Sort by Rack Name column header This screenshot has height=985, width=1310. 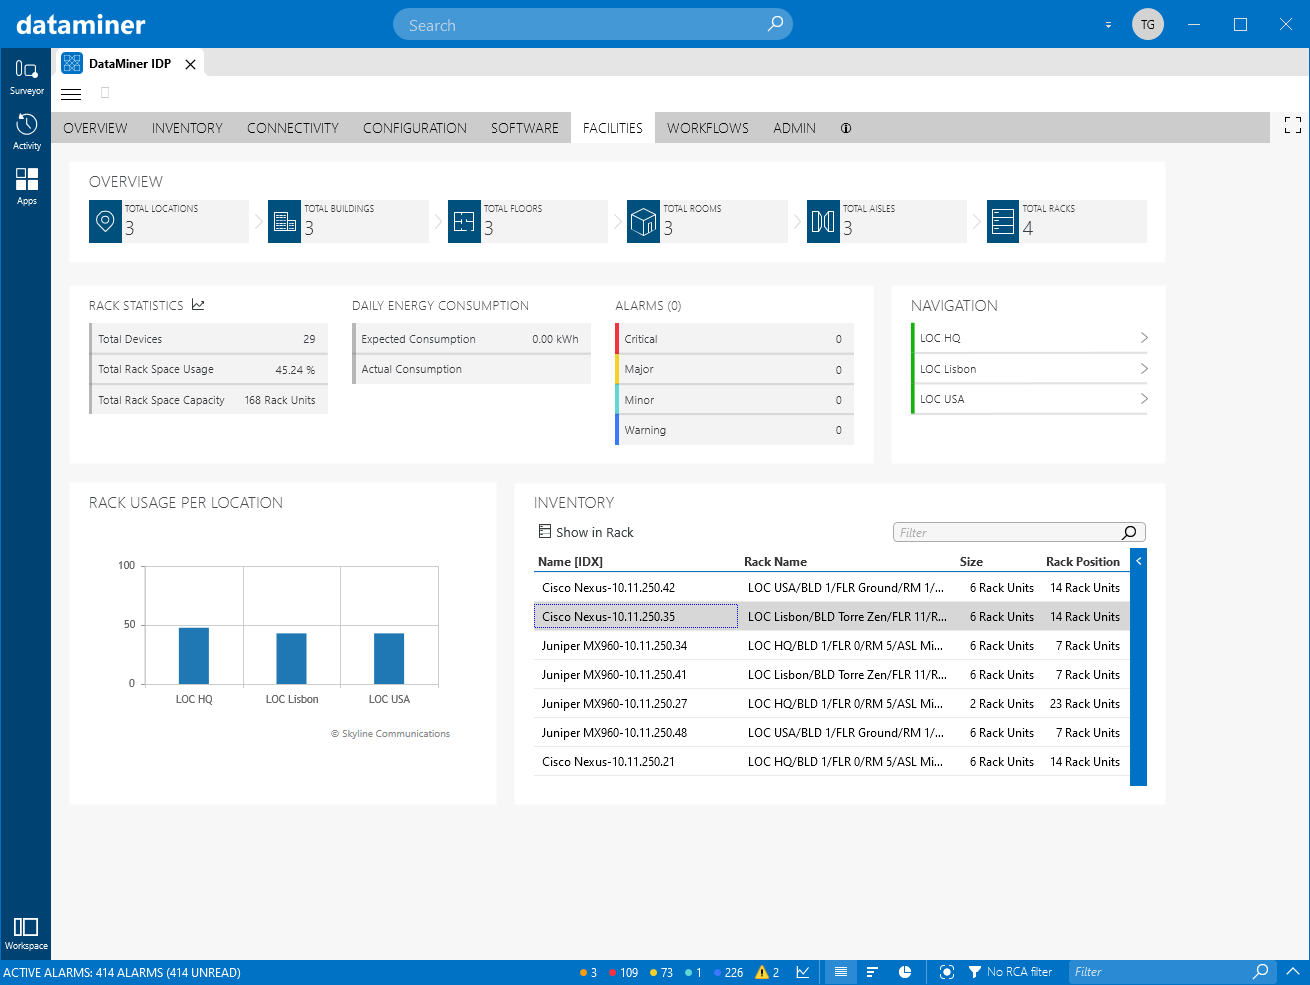pos(775,561)
